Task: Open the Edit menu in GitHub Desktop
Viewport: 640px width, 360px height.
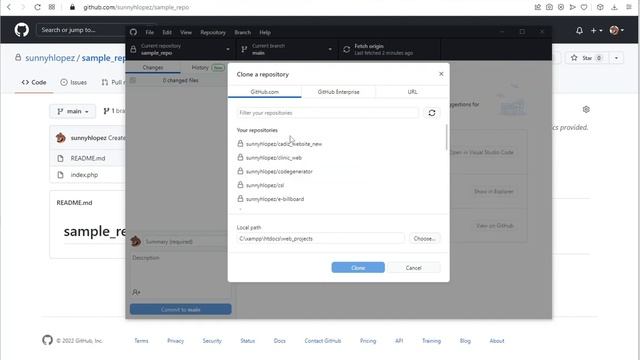Action: click(x=167, y=32)
